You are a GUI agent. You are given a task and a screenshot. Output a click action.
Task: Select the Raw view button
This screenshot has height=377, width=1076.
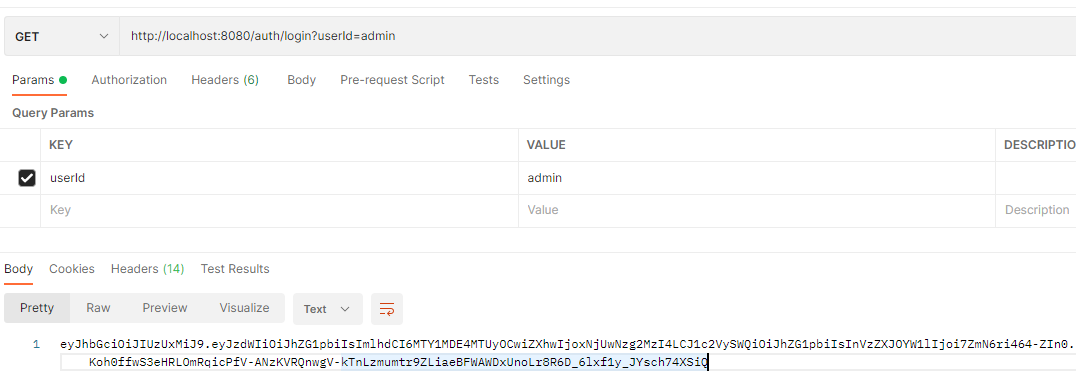pos(98,308)
